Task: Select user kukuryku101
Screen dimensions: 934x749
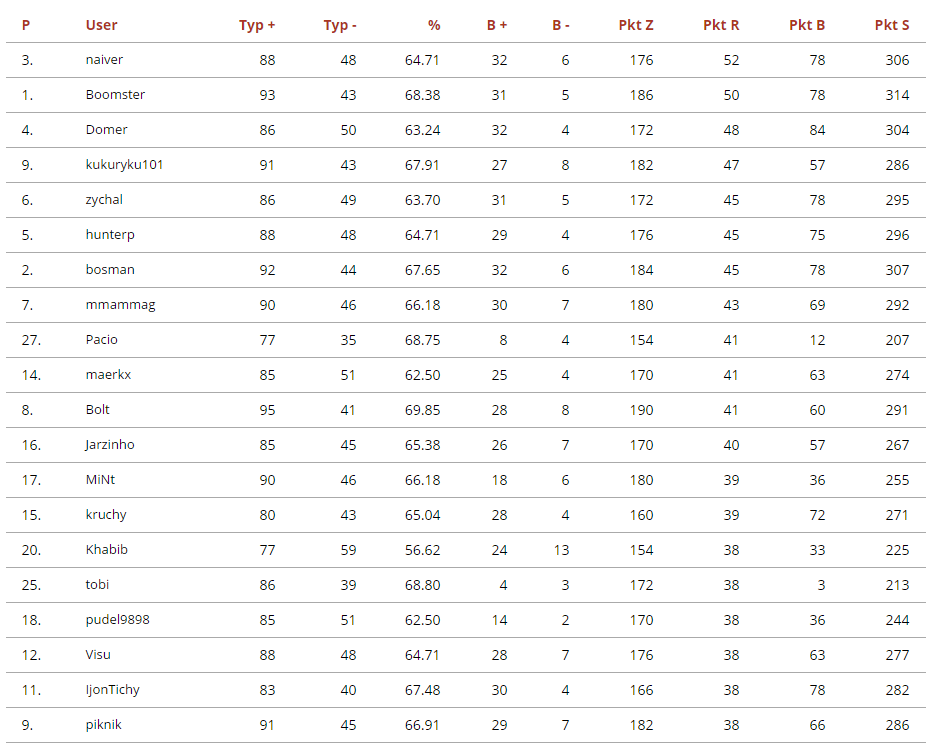Action: click(x=124, y=165)
